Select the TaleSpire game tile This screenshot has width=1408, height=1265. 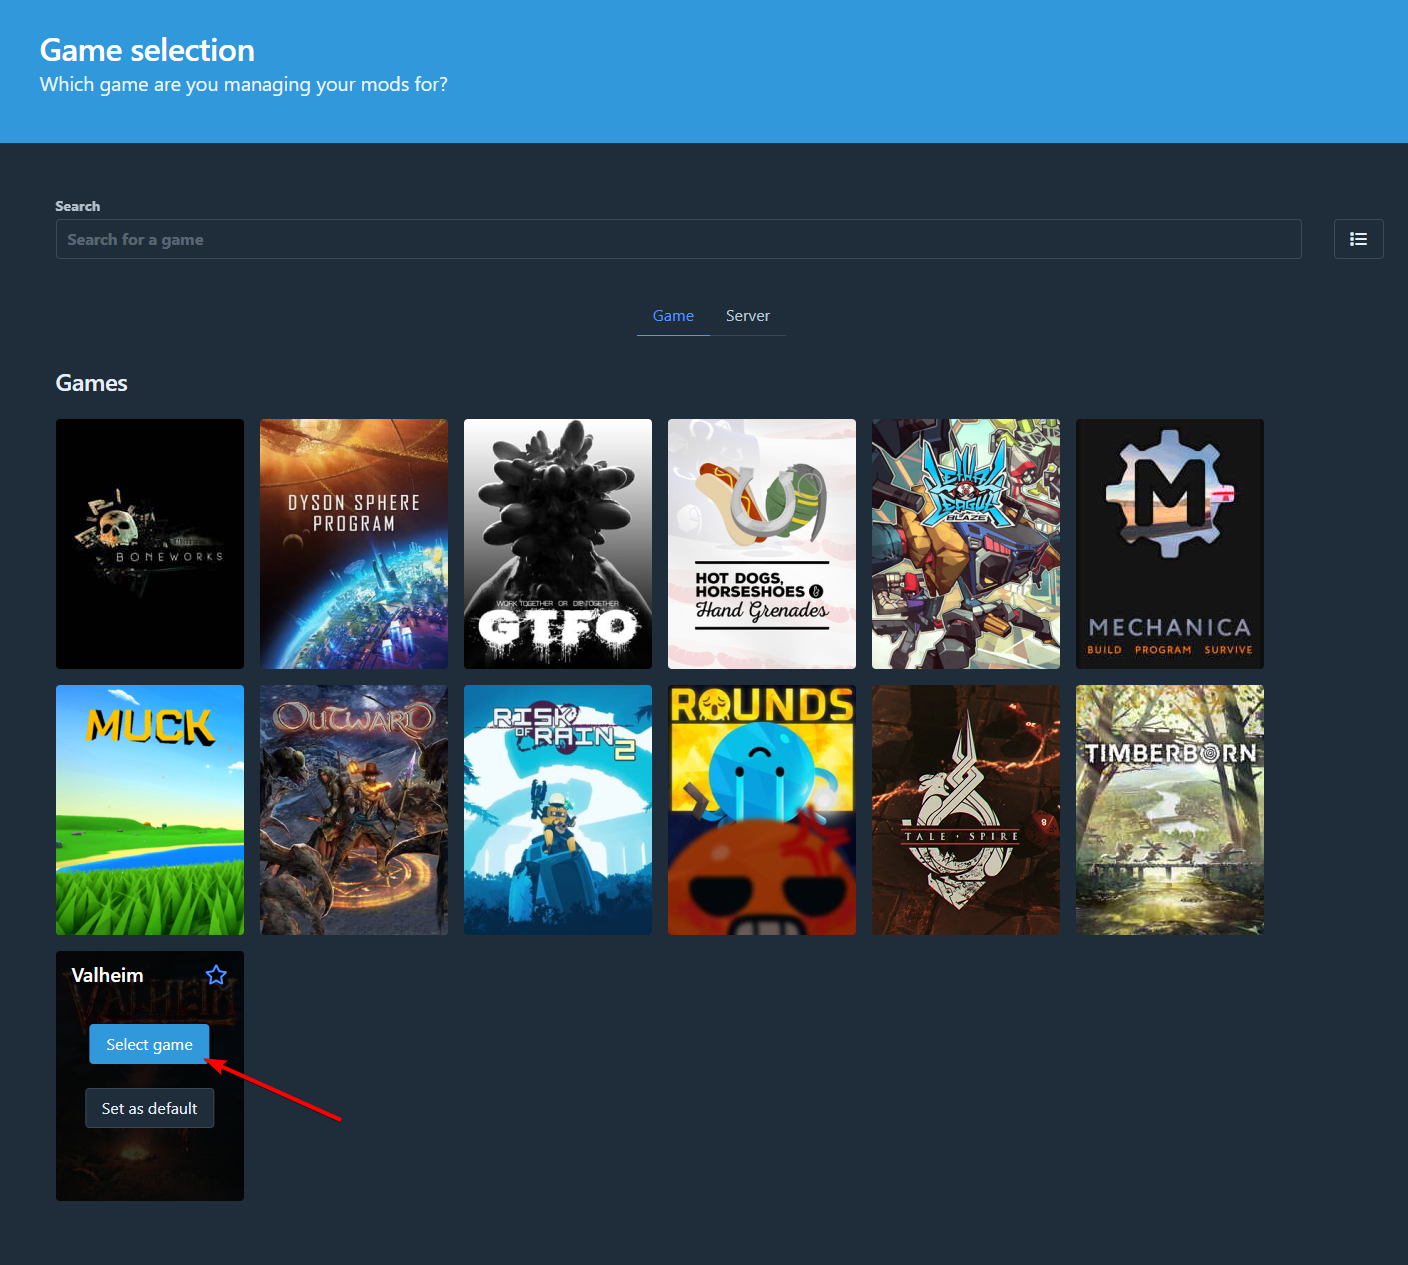coord(965,809)
